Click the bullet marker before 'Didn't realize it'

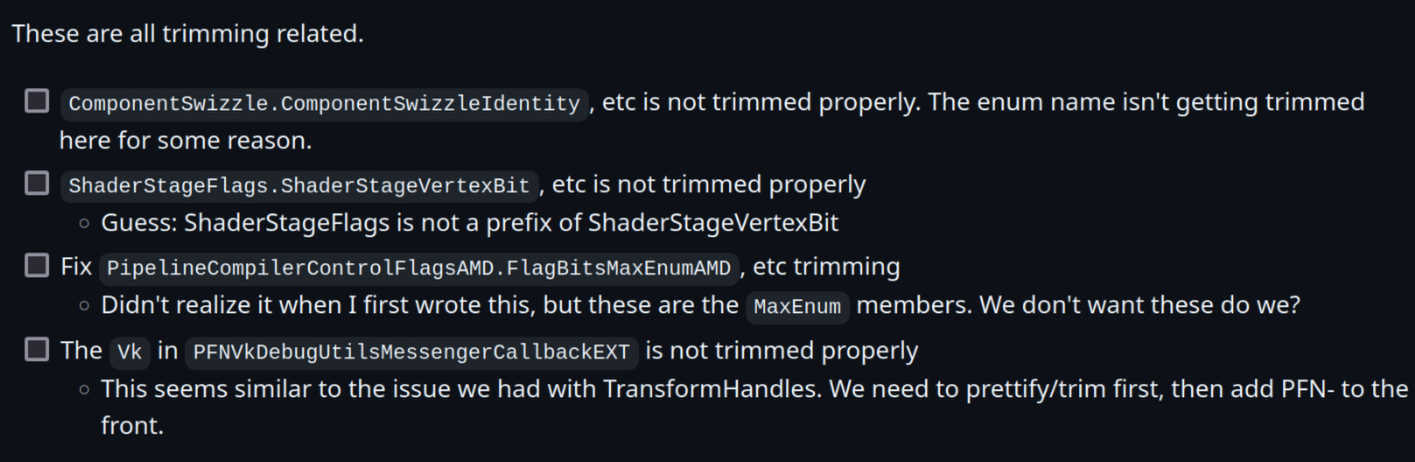click(x=86, y=306)
